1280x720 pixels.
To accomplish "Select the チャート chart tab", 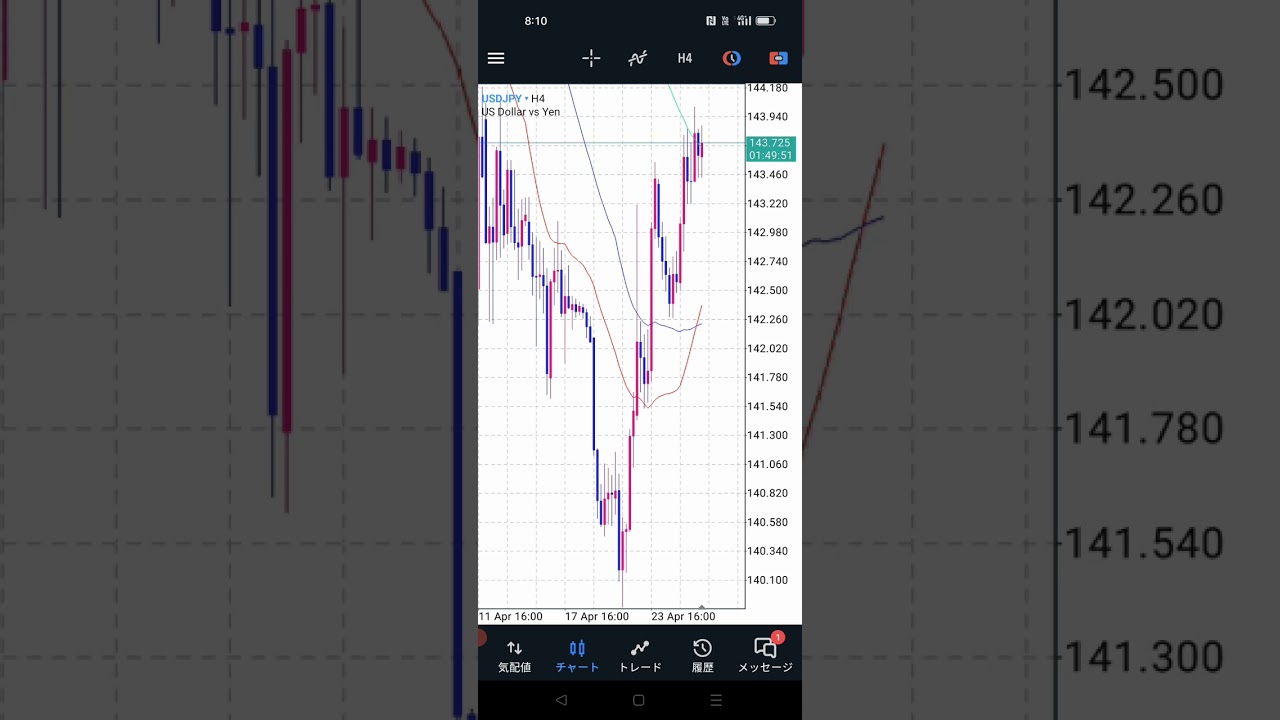I will click(x=577, y=656).
